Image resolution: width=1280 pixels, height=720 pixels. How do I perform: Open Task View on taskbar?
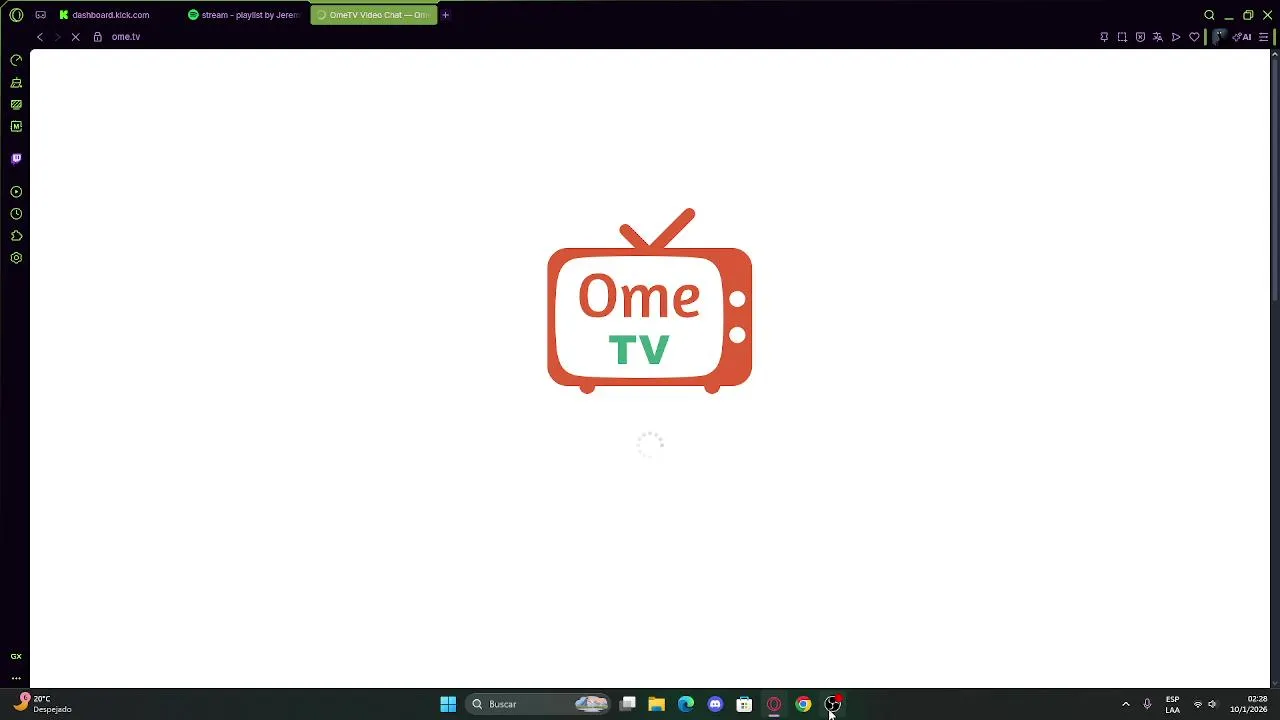[x=628, y=704]
